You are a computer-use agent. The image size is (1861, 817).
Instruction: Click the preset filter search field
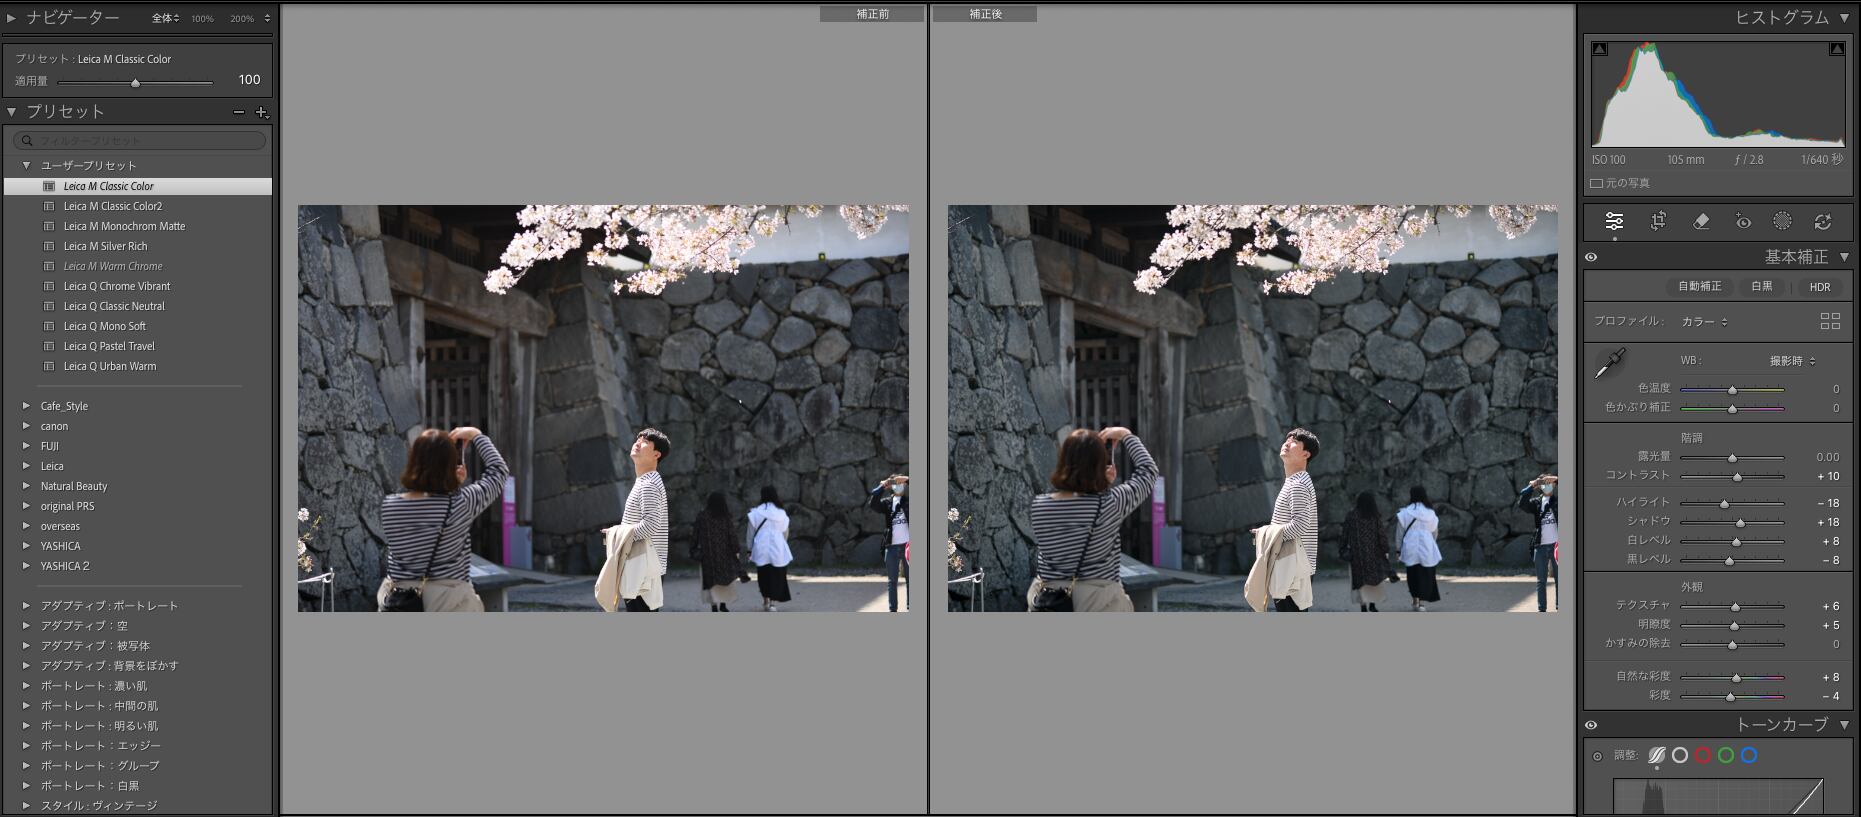click(x=140, y=141)
